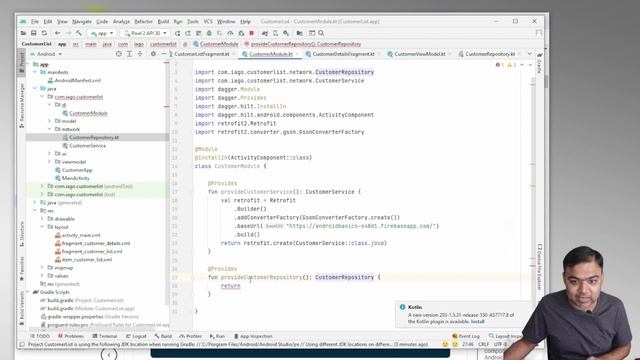
Task: Click the Select Opened File target icon
Action: click(x=118, y=54)
